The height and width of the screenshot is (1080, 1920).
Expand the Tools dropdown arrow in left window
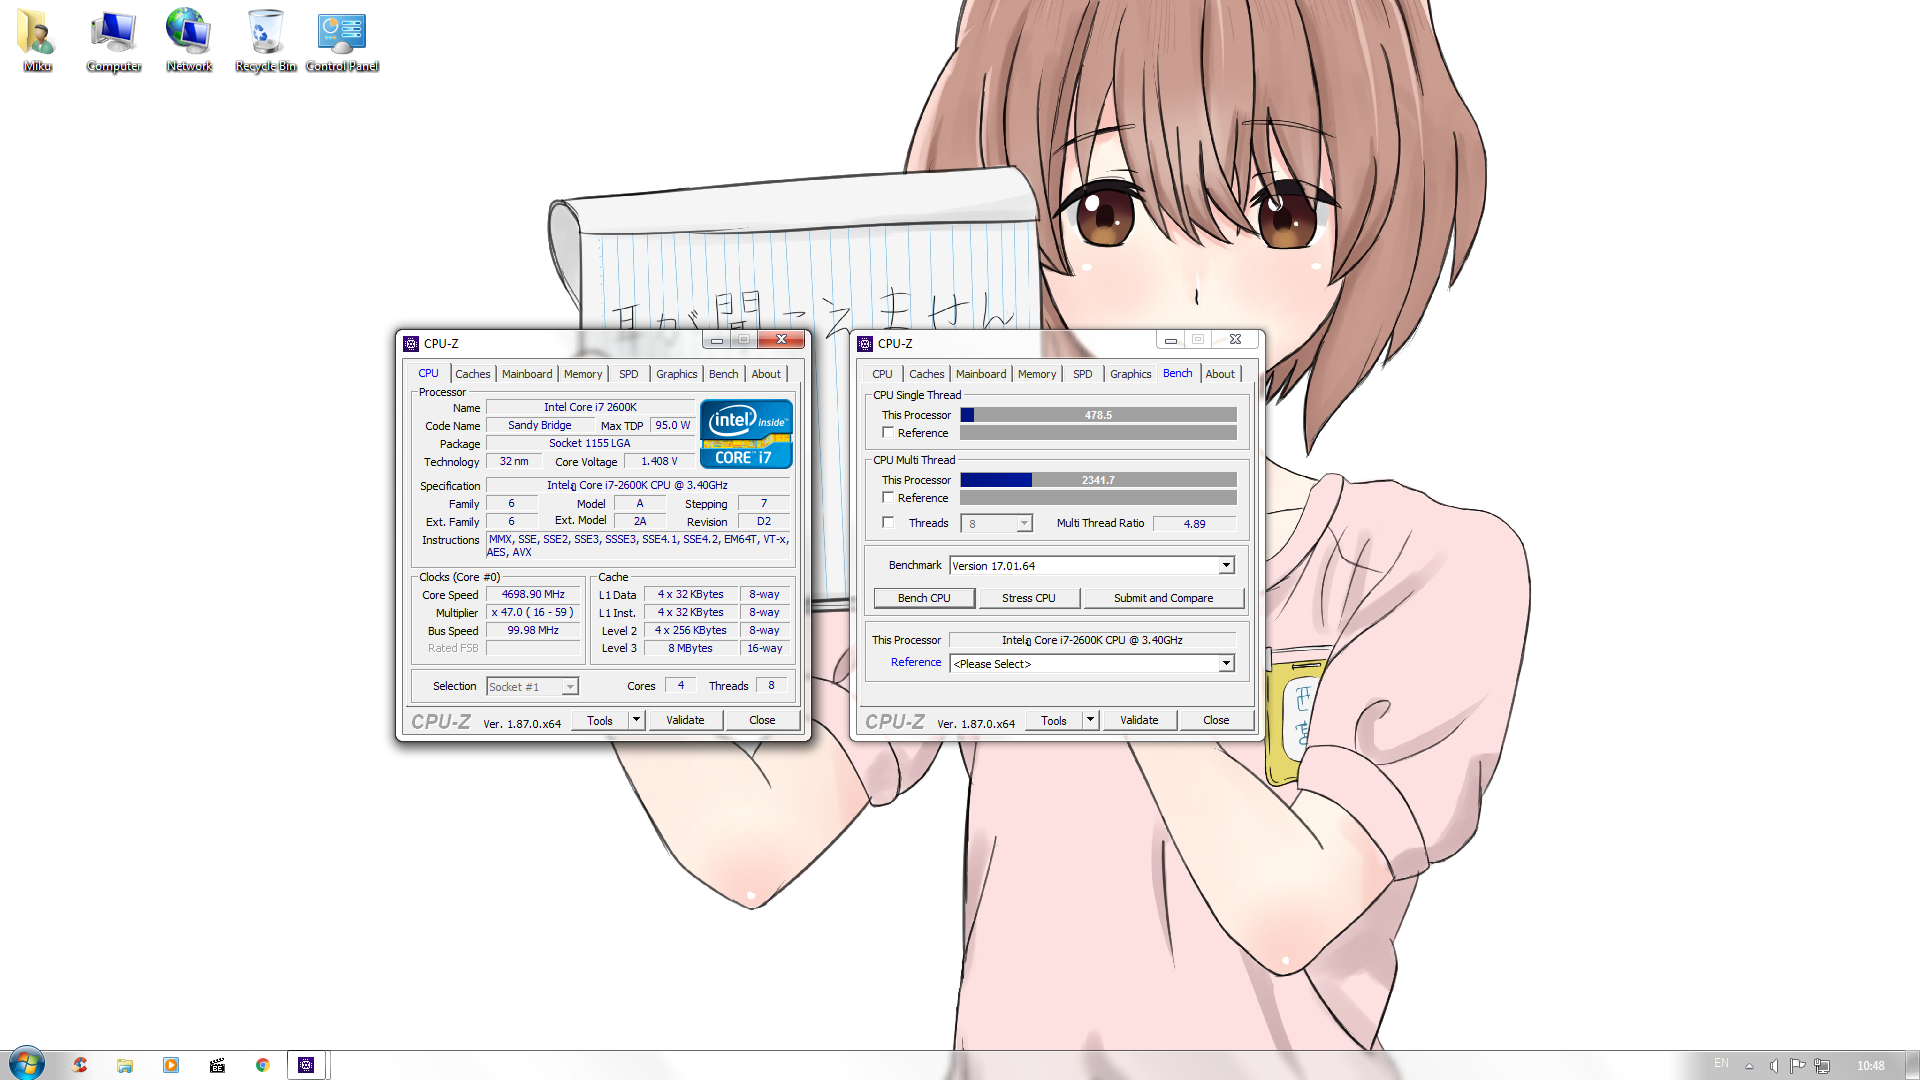[636, 720]
